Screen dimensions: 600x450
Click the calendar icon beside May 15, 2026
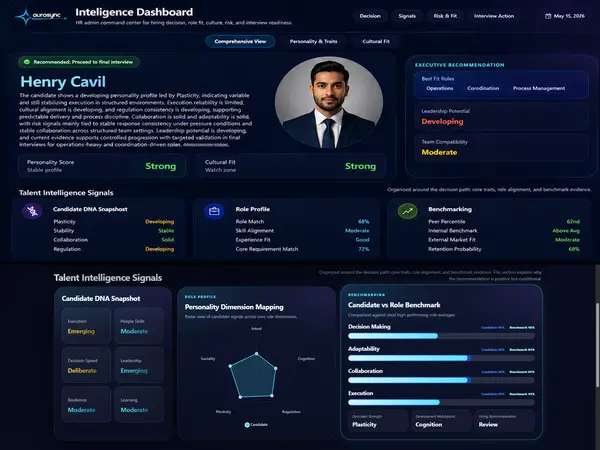(548, 16)
